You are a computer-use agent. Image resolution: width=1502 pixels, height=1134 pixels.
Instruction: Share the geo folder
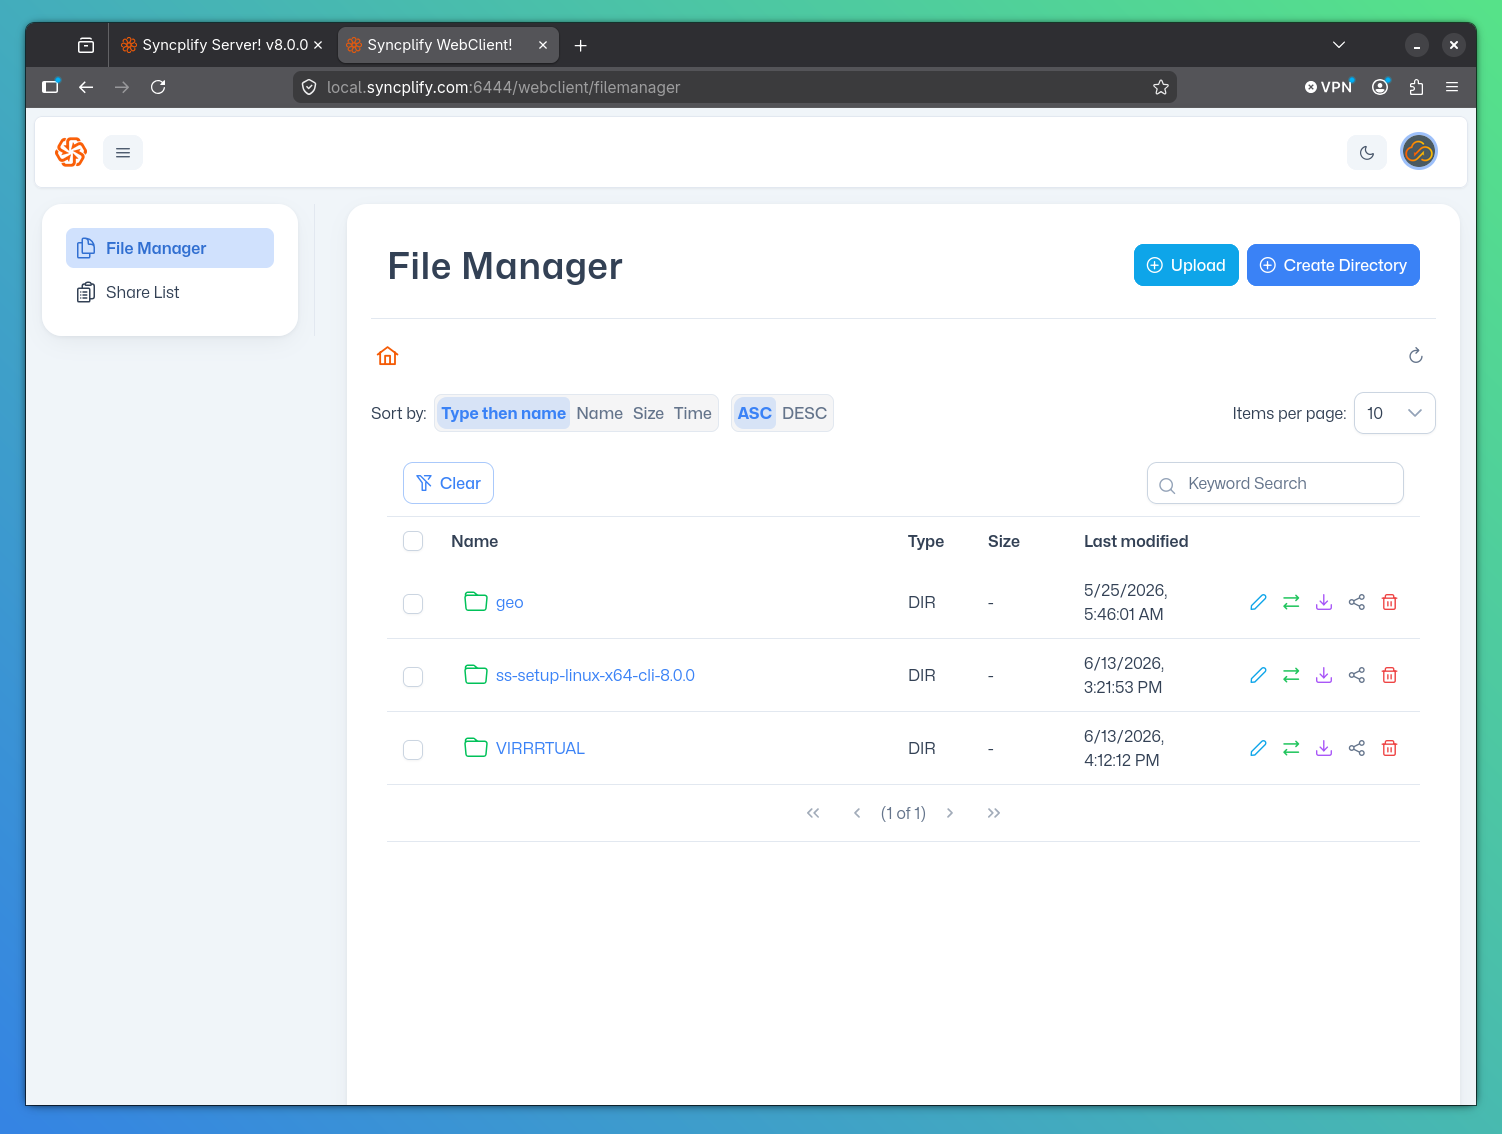[x=1357, y=602]
